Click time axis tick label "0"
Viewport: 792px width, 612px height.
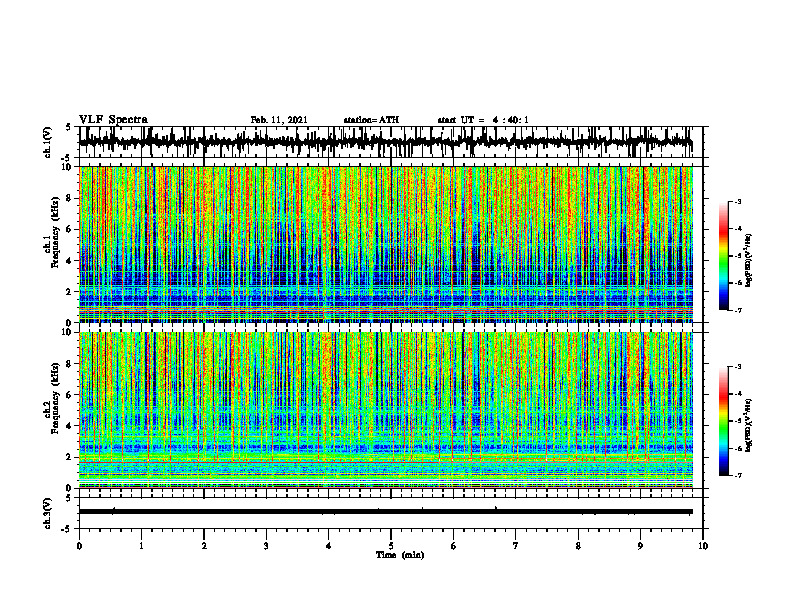pyautogui.click(x=79, y=546)
